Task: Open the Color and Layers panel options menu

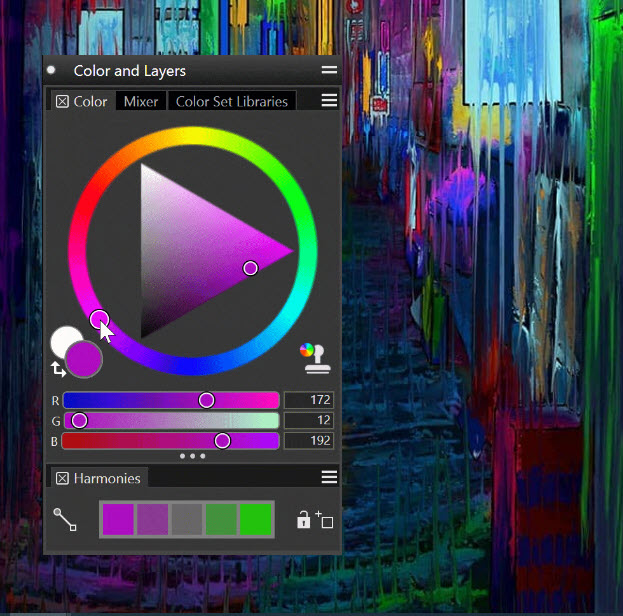Action: [x=329, y=70]
